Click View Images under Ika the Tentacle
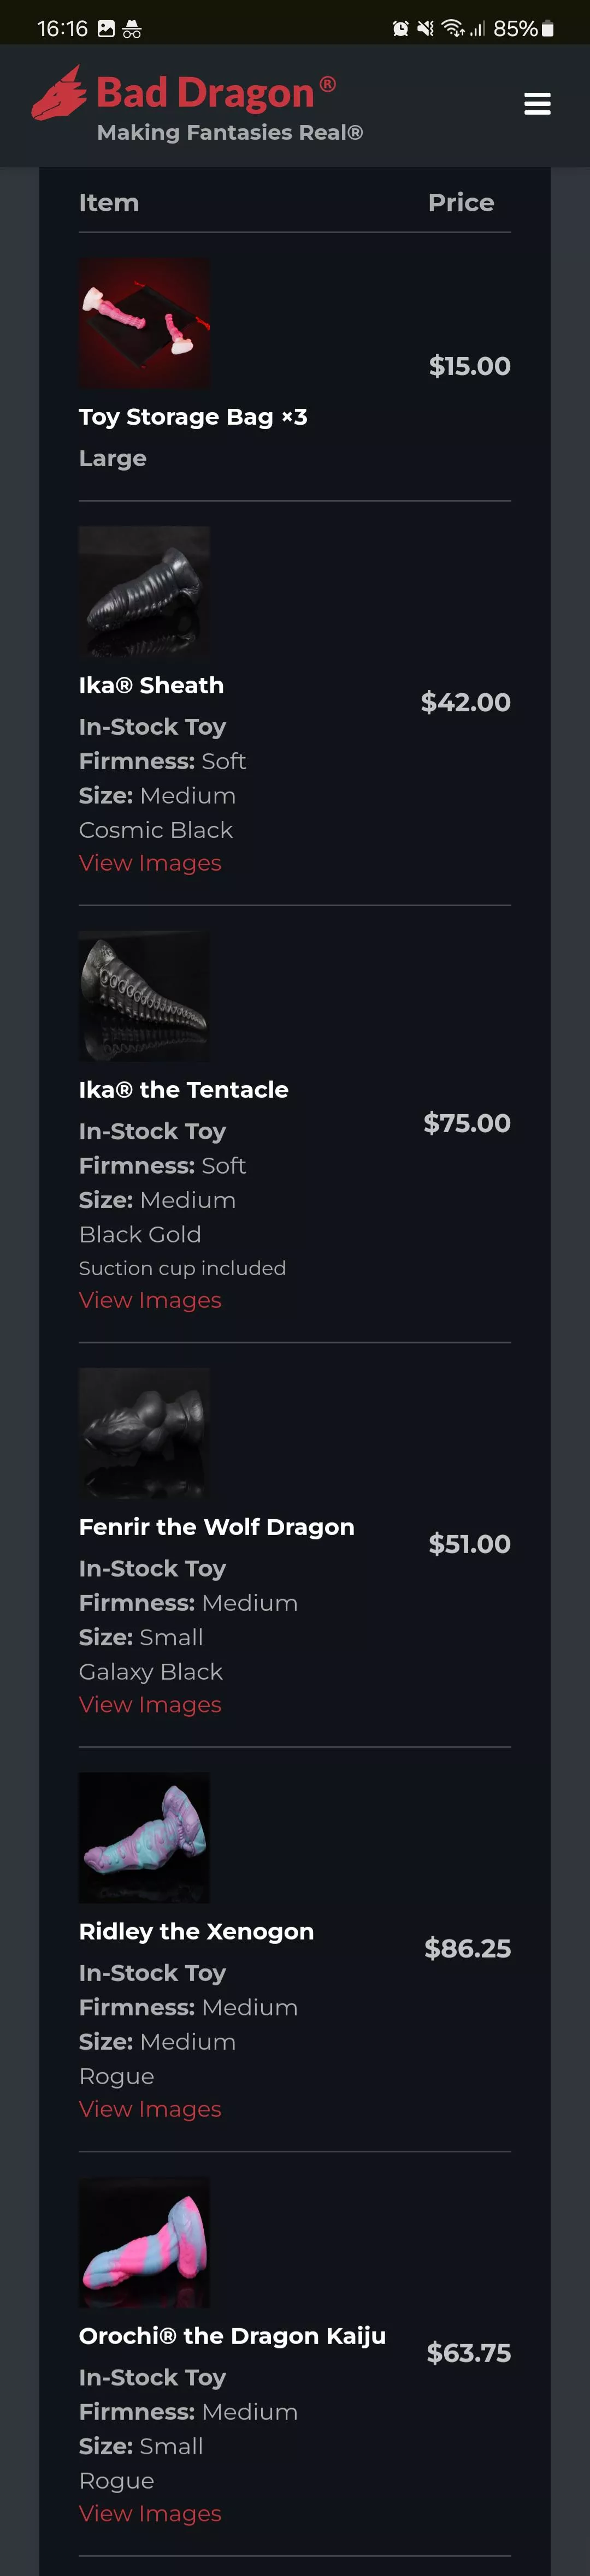 tap(150, 1300)
